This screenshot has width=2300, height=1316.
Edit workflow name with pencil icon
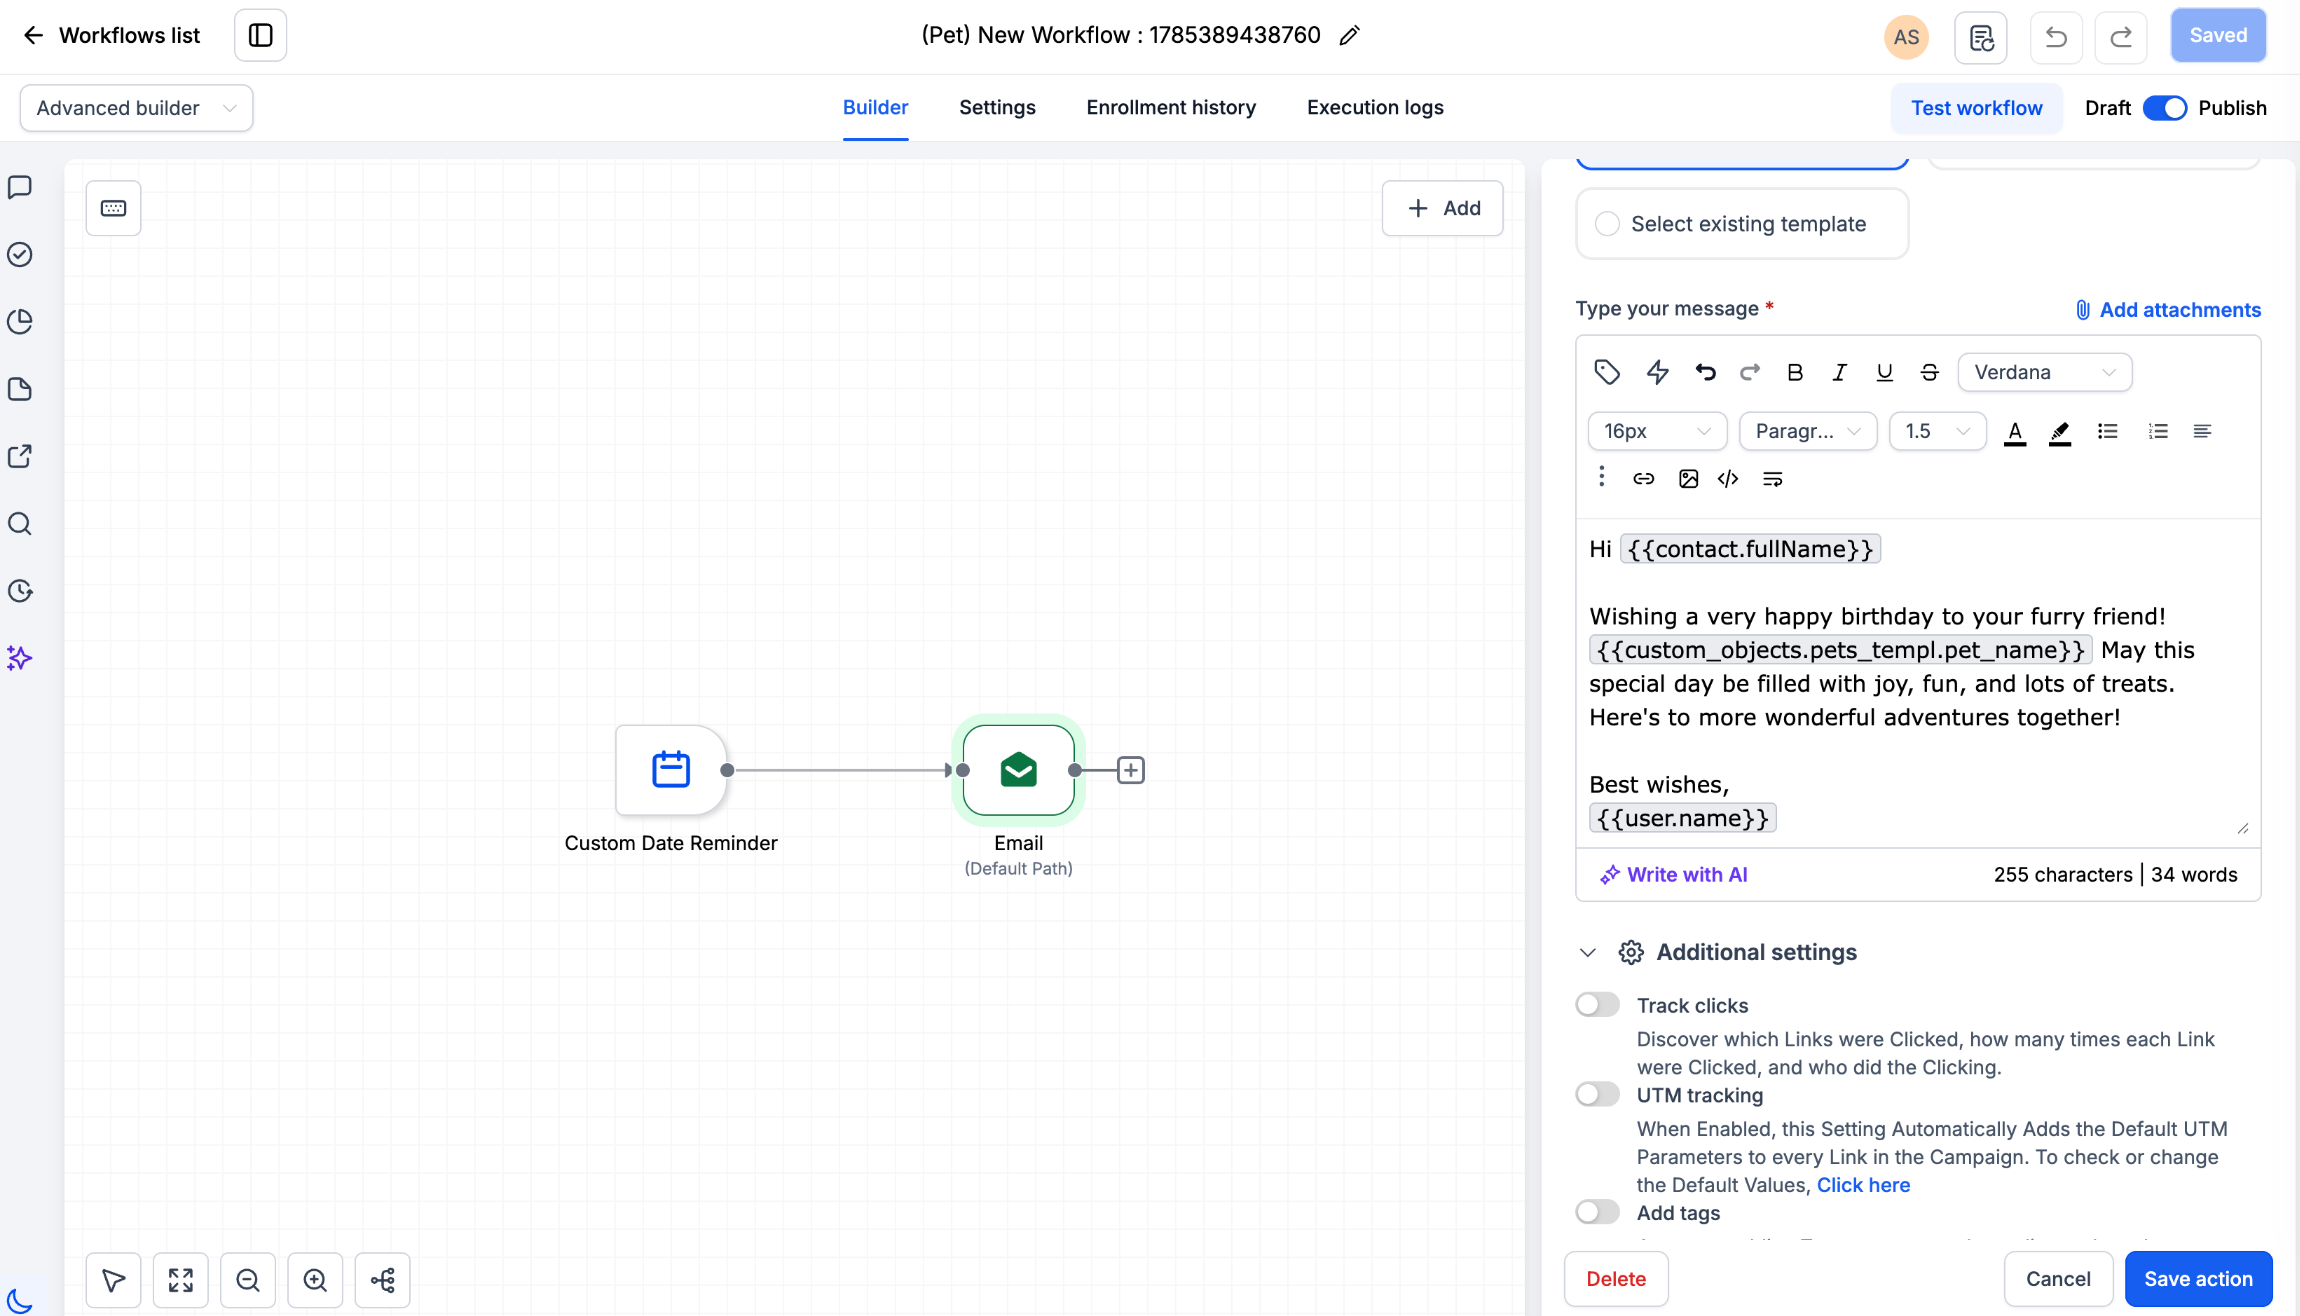point(1349,36)
